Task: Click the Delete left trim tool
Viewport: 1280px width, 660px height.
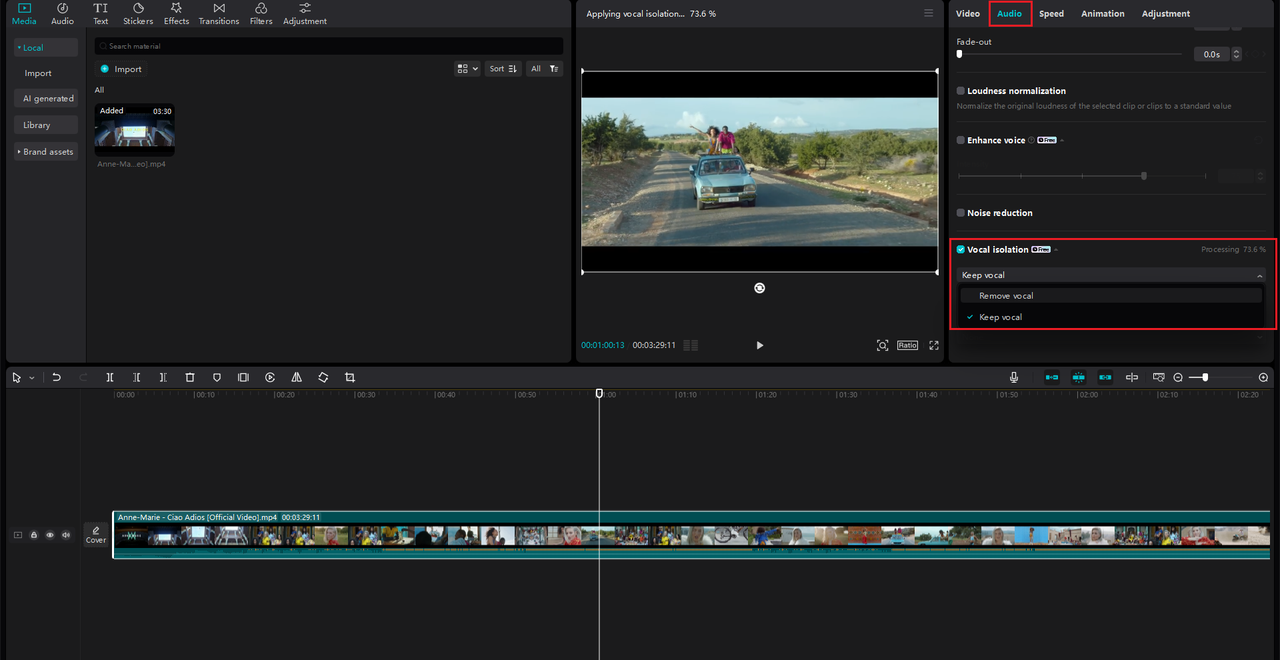Action: pyautogui.click(x=136, y=377)
